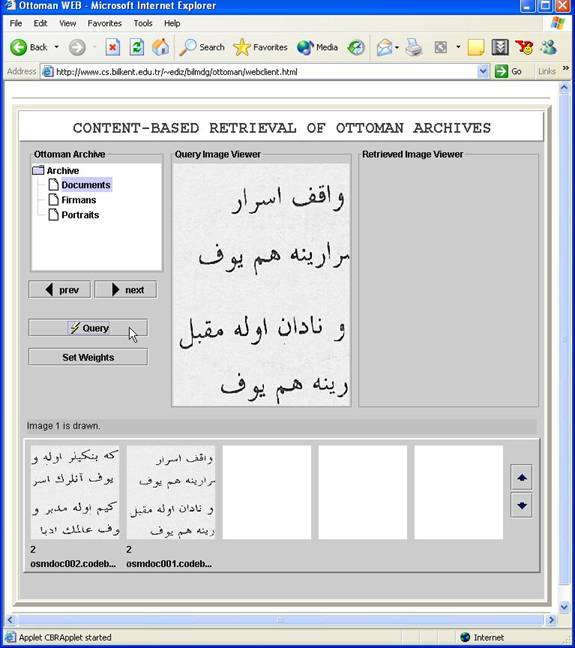
Task: Click the Back arrow icon
Action: pos(18,47)
